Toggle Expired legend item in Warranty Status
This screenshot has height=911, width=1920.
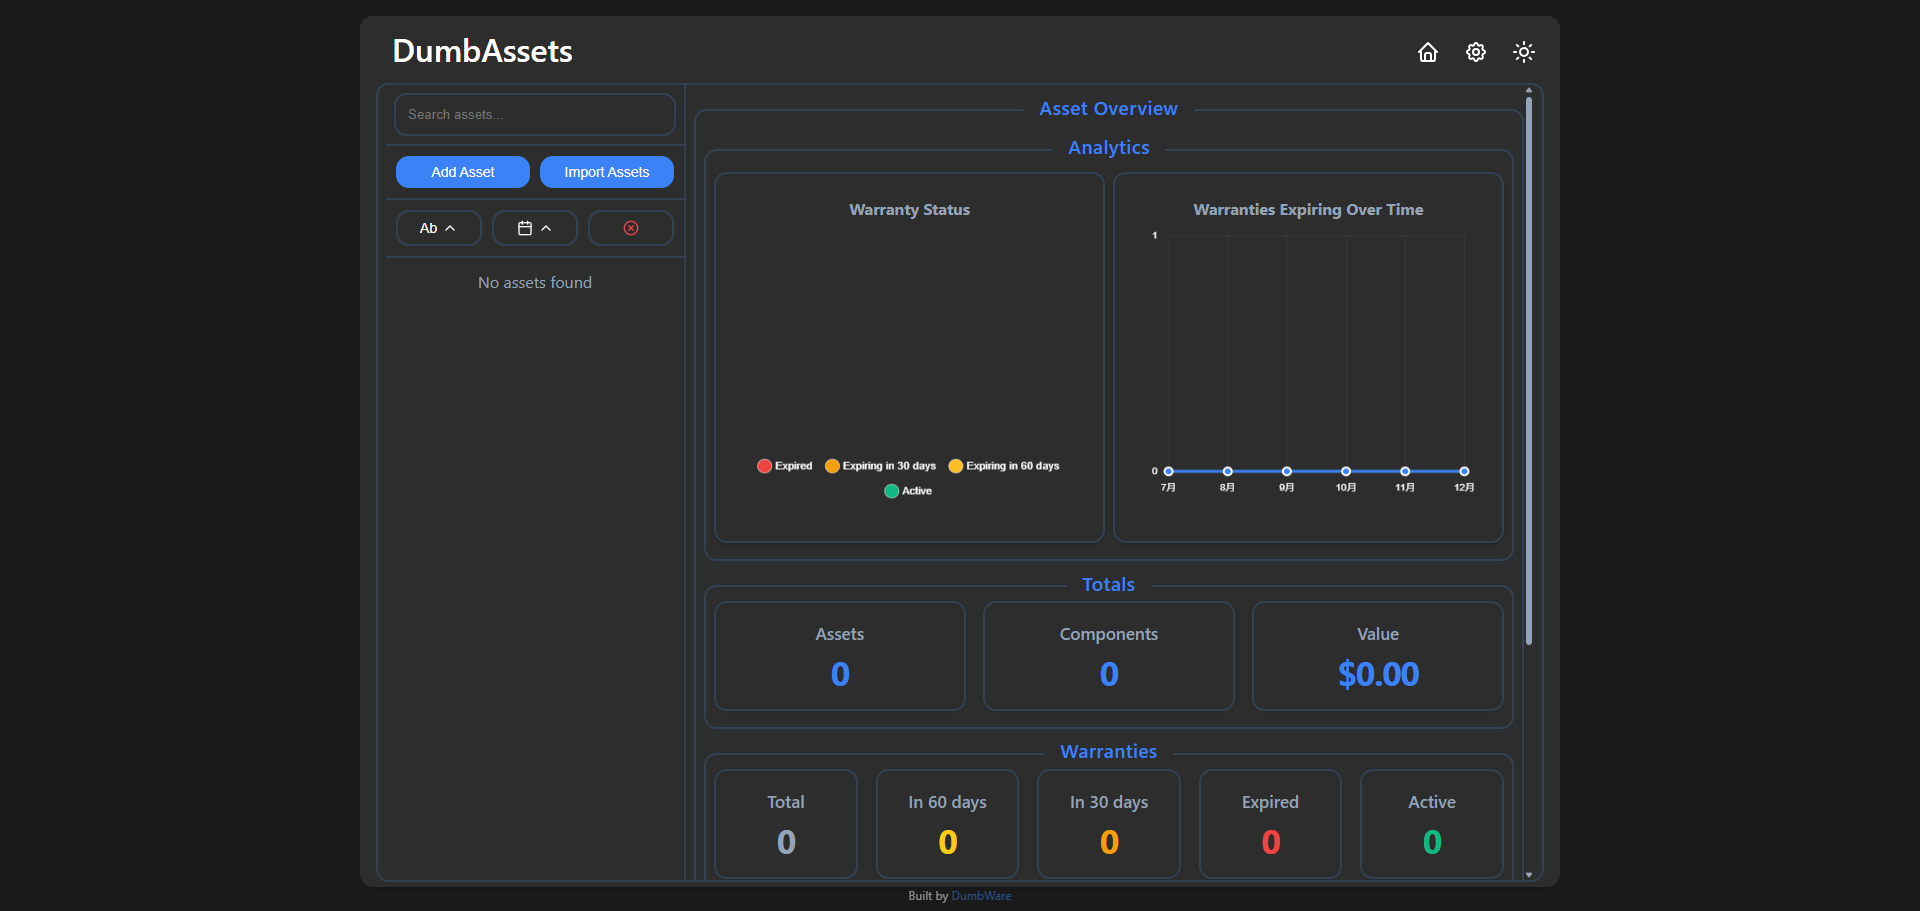(785, 466)
